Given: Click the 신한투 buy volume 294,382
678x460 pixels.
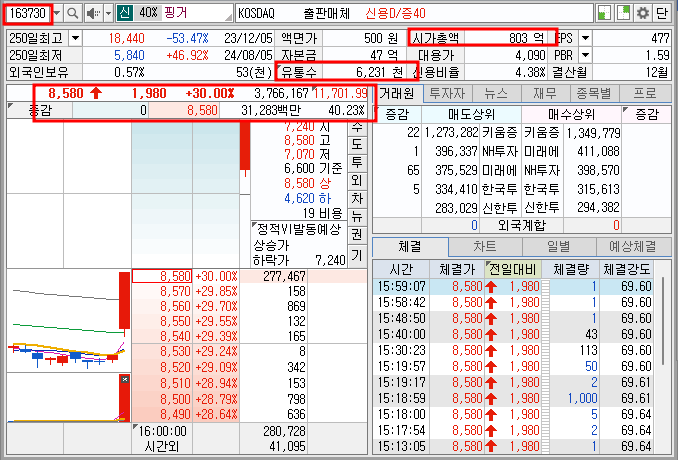Looking at the screenshot, I should tap(598, 208).
